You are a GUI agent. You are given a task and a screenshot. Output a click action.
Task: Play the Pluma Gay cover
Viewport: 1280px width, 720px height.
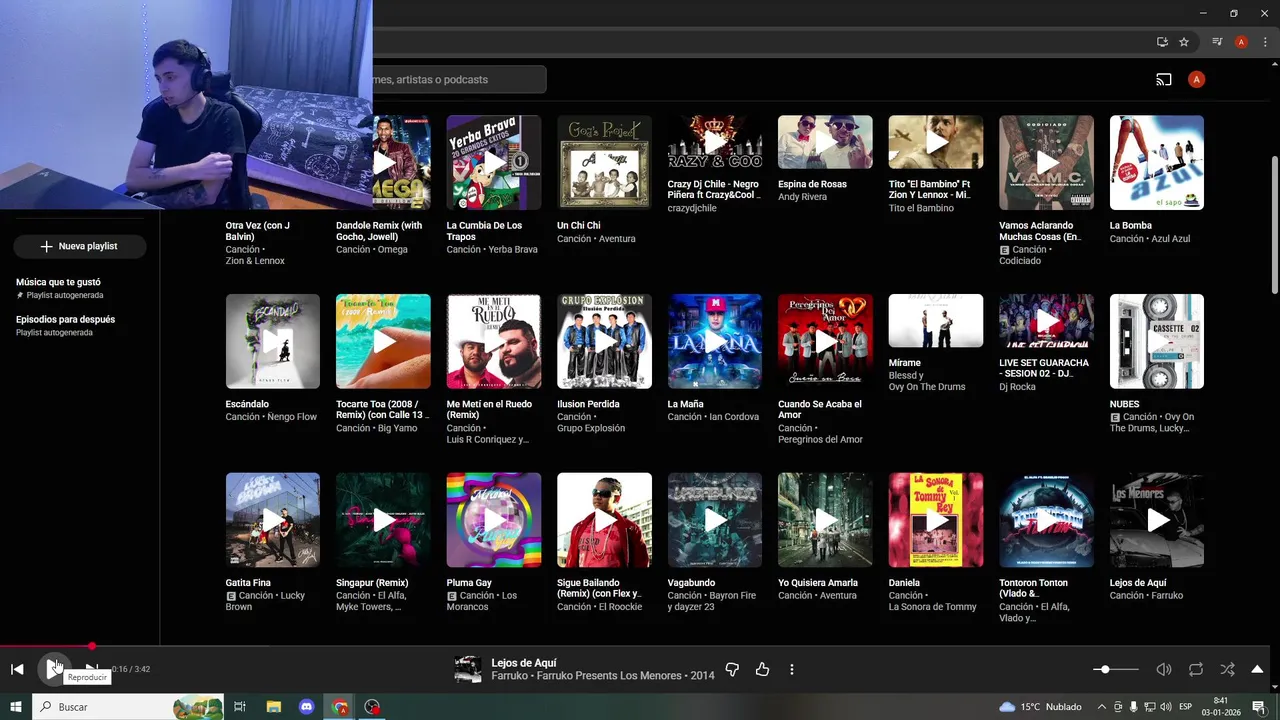[494, 520]
